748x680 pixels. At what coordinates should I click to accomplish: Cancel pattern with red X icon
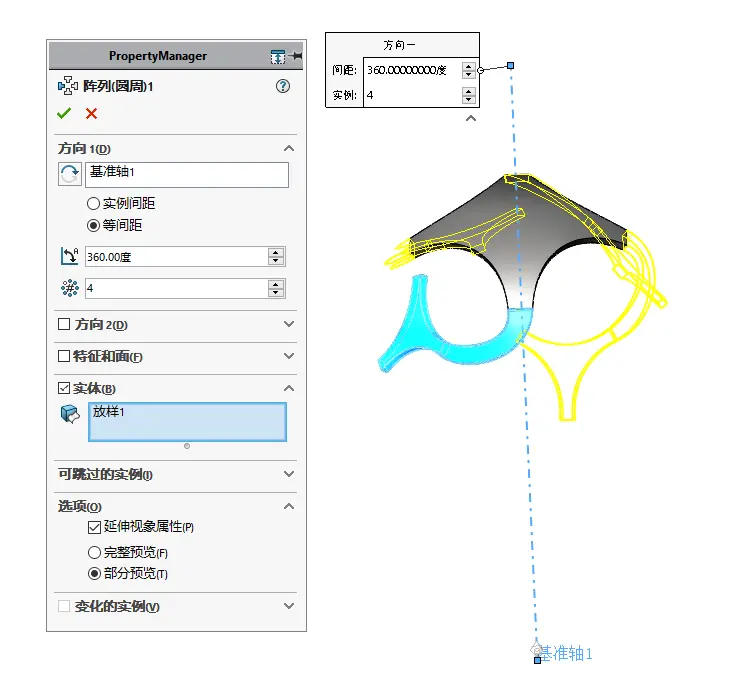91,114
